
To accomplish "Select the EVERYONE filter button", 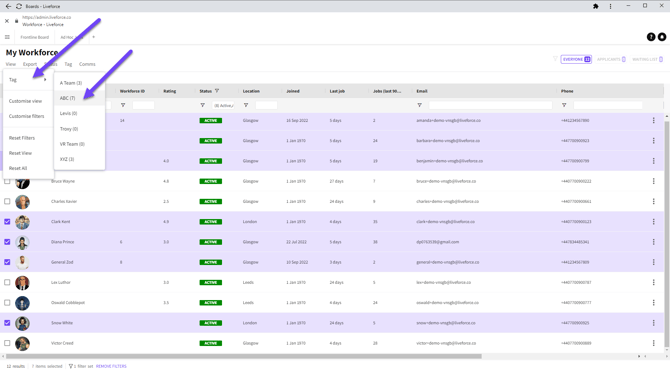I will [x=576, y=59].
